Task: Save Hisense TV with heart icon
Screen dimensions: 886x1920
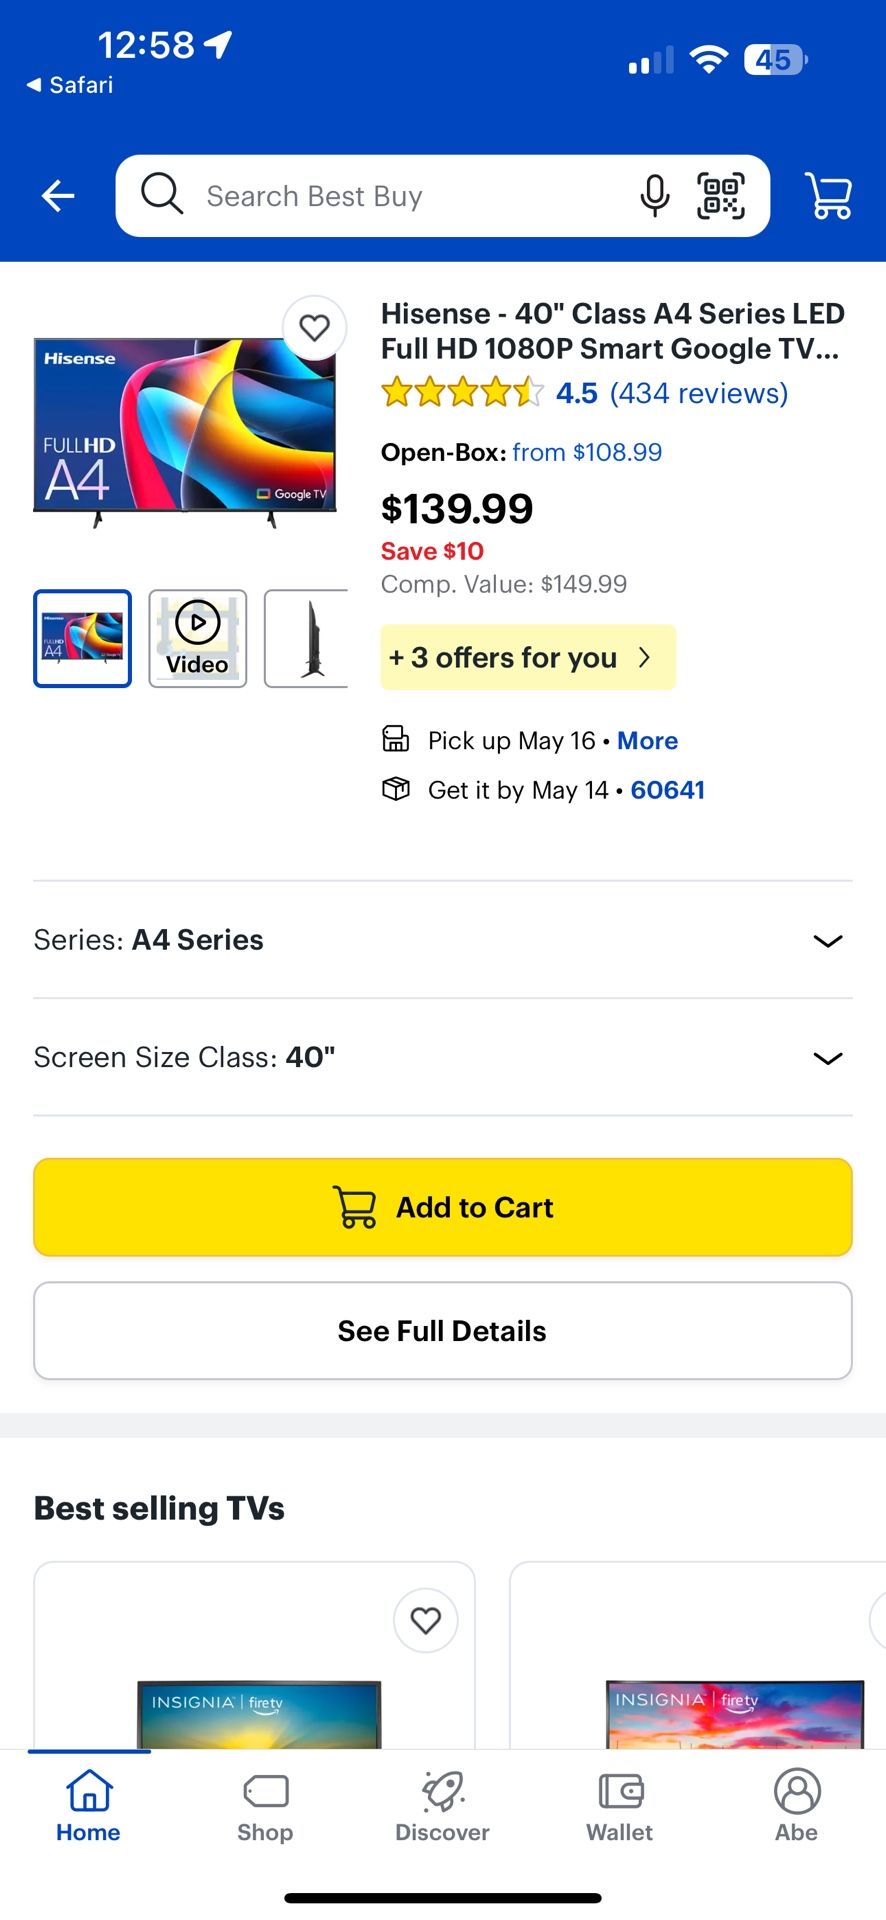Action: pos(315,328)
